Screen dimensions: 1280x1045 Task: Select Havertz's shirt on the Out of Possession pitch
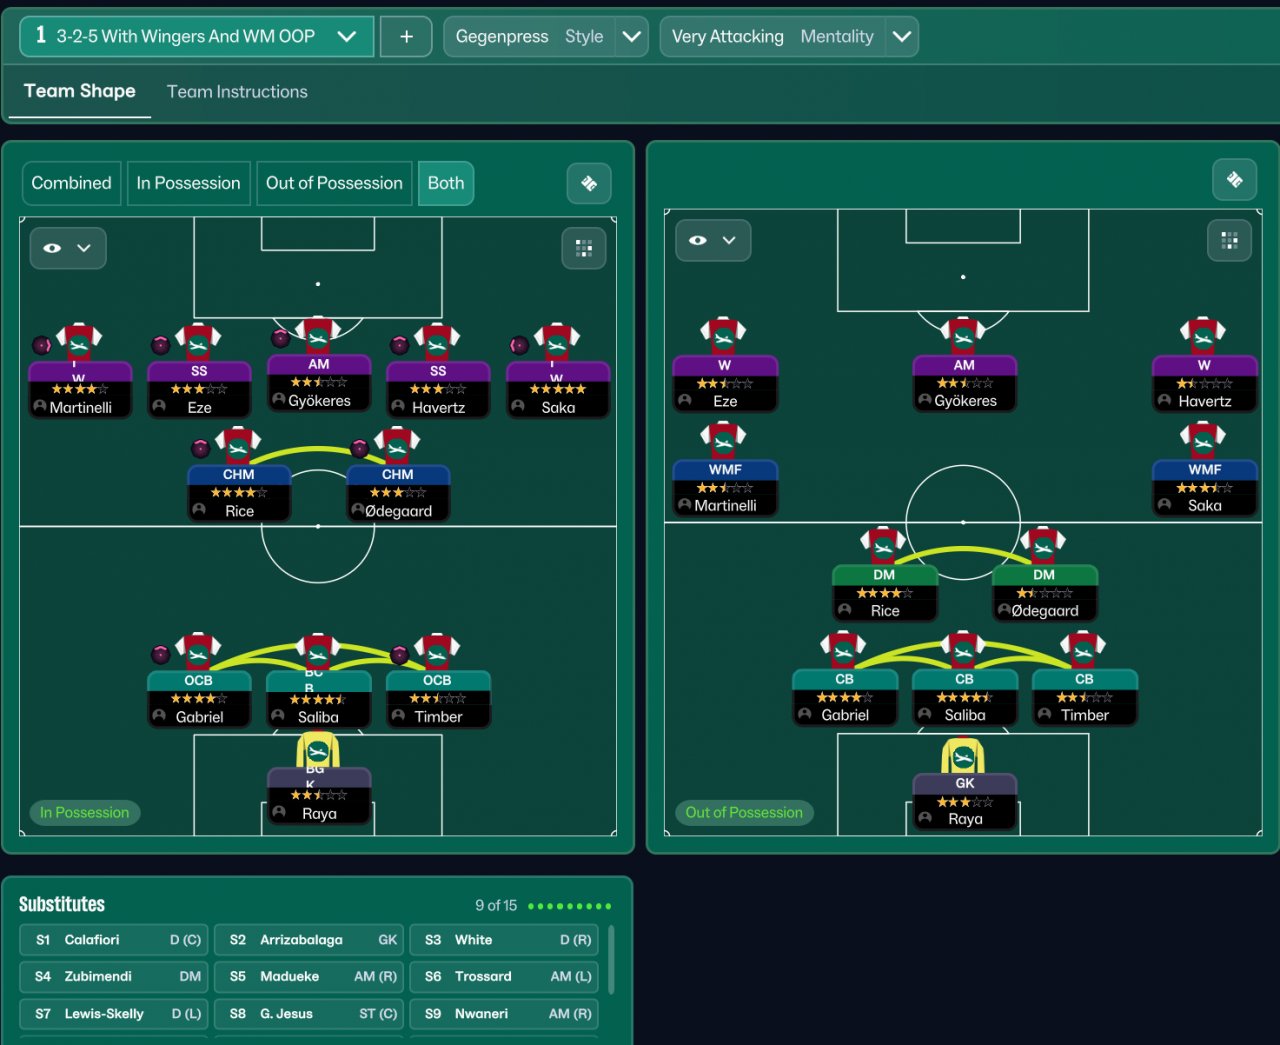[x=1203, y=337]
